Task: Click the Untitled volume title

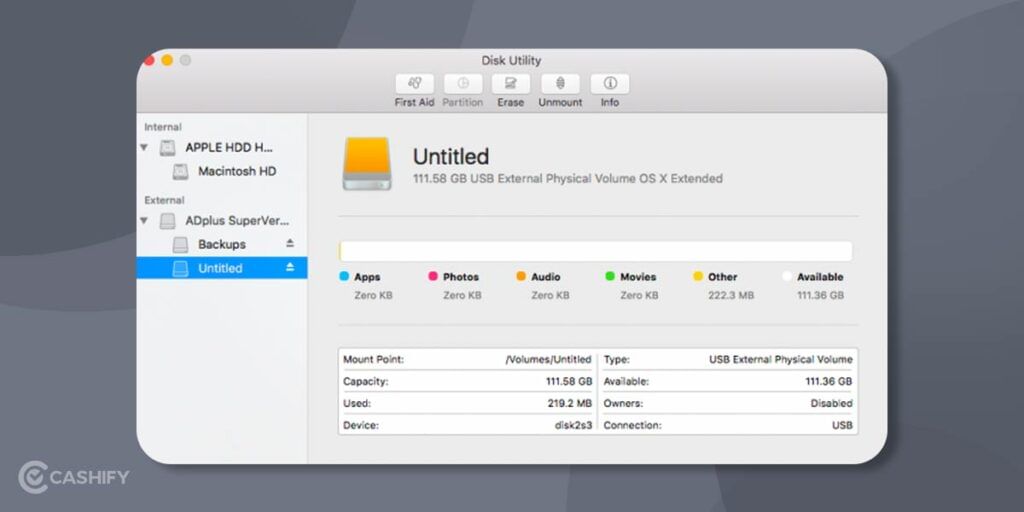Action: coord(451,157)
